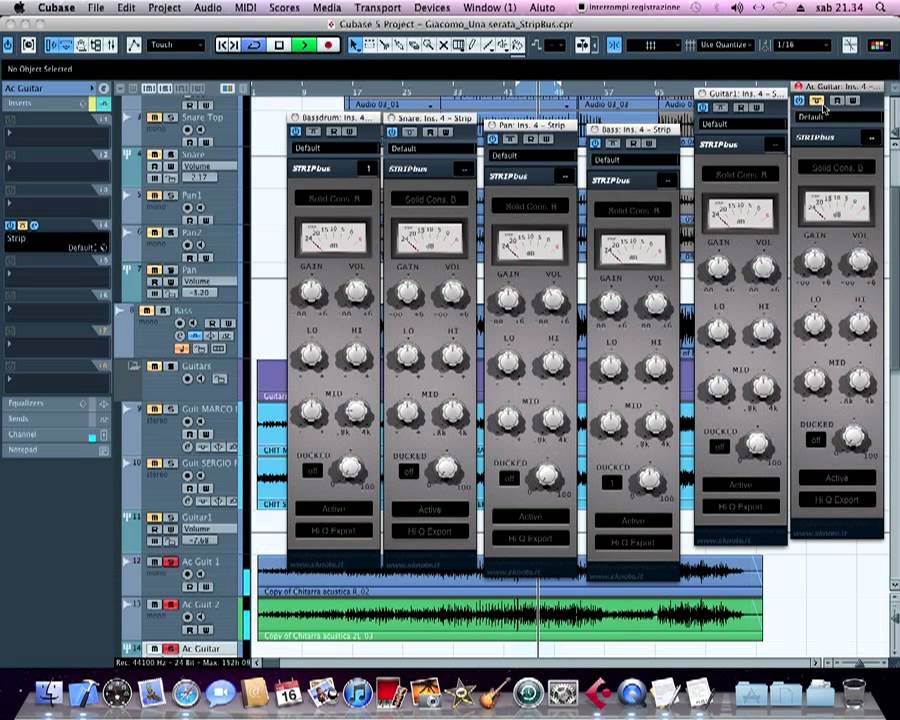Toggle the Inspector view toolbar button
This screenshot has width=900, height=720.
51,45
